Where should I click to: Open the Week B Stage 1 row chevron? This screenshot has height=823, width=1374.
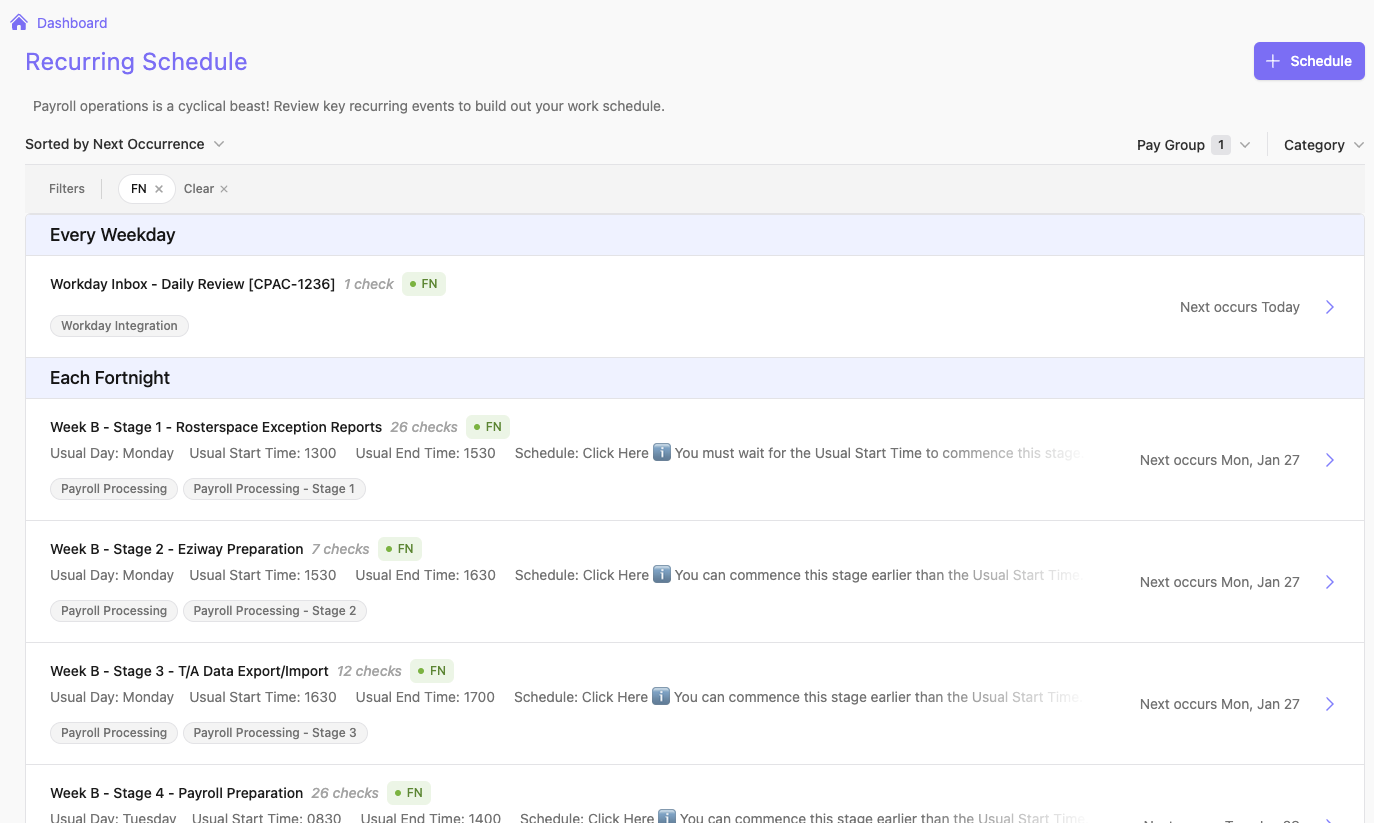[1330, 460]
